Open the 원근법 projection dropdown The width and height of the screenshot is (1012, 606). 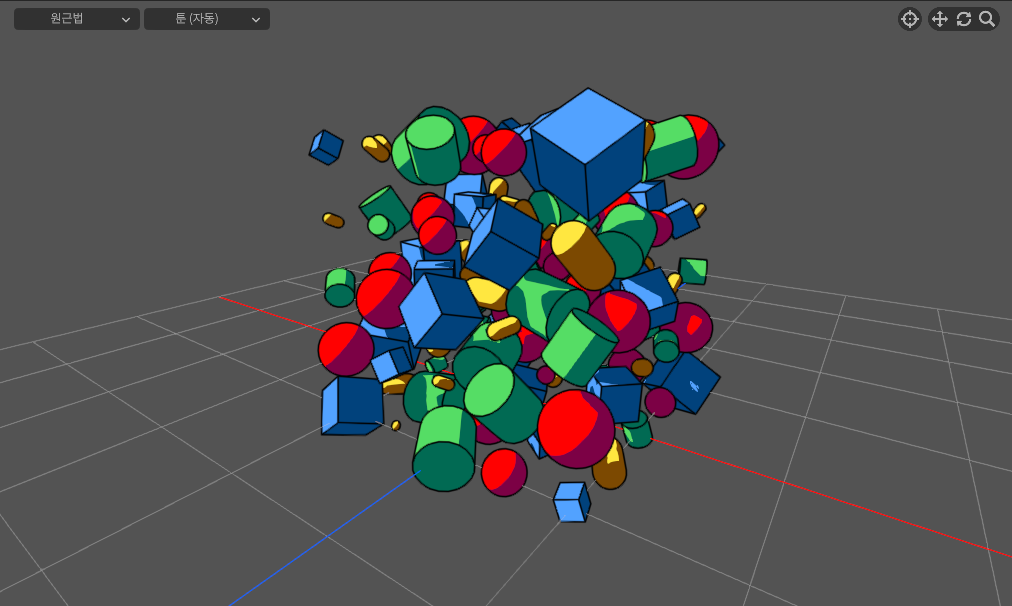[x=77, y=19]
